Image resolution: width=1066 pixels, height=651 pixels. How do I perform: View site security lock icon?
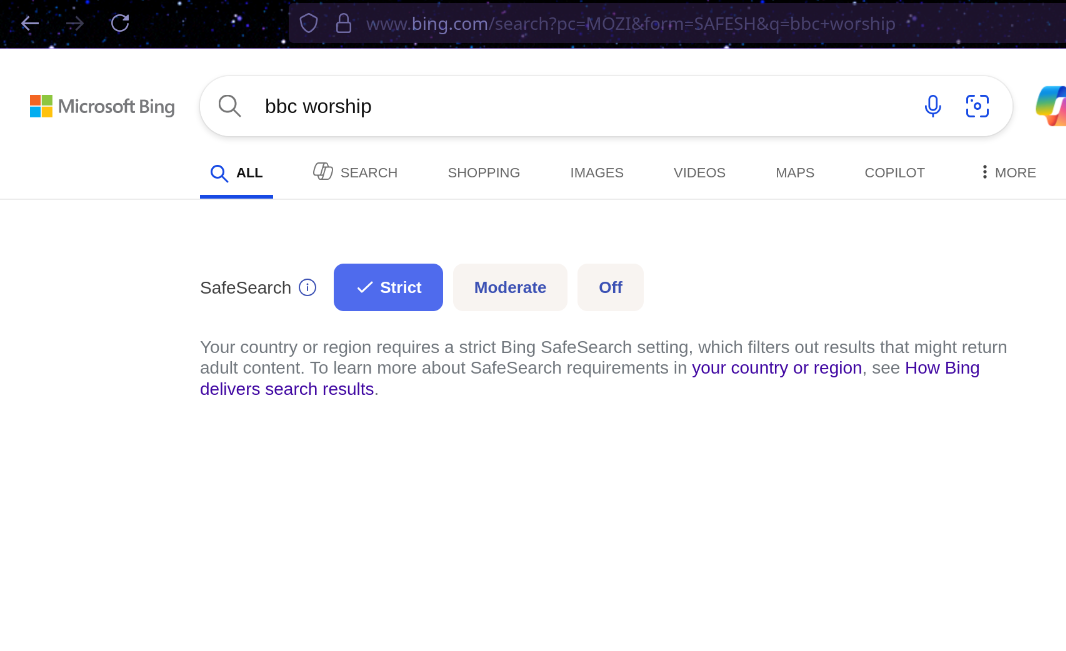[x=343, y=24]
